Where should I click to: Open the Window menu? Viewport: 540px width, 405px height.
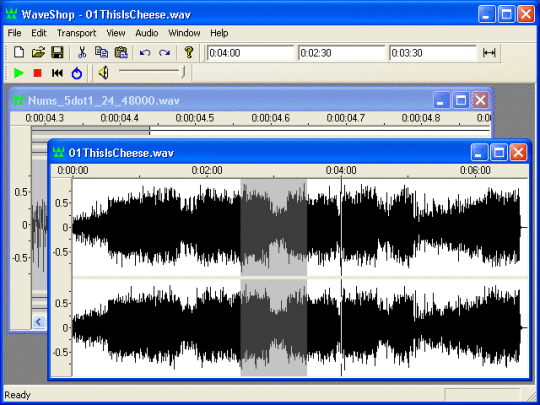pyautogui.click(x=184, y=33)
